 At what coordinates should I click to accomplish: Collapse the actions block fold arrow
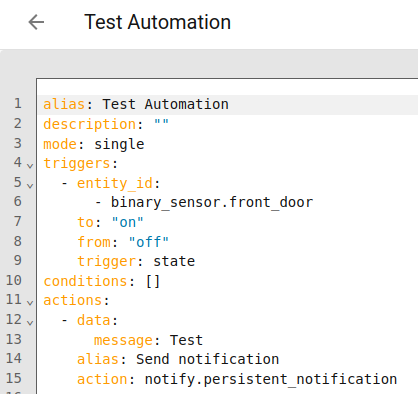click(x=30, y=303)
